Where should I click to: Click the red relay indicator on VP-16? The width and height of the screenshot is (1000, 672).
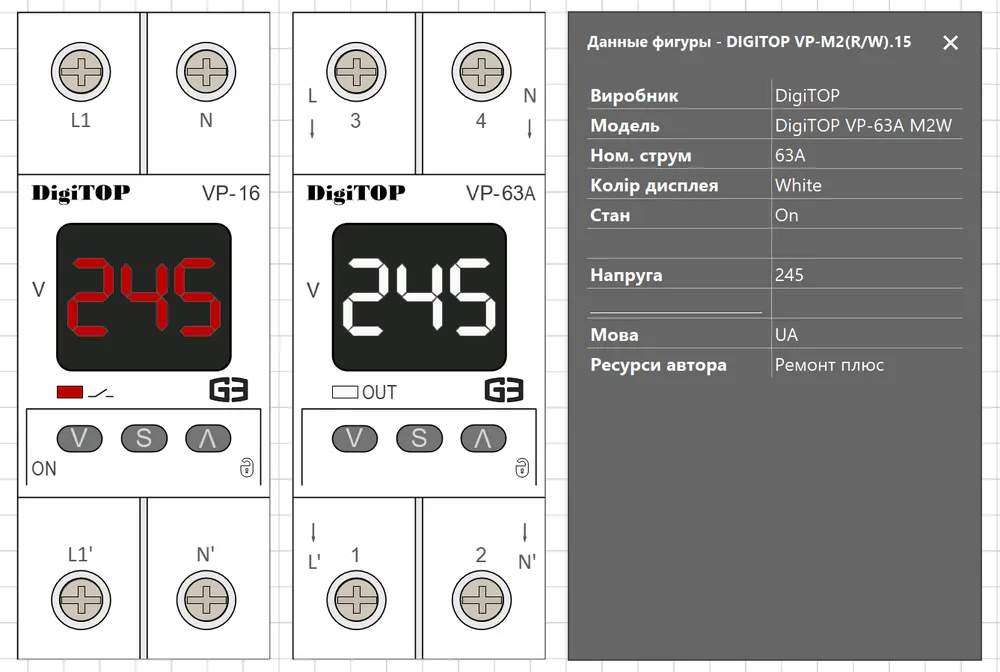[70, 392]
